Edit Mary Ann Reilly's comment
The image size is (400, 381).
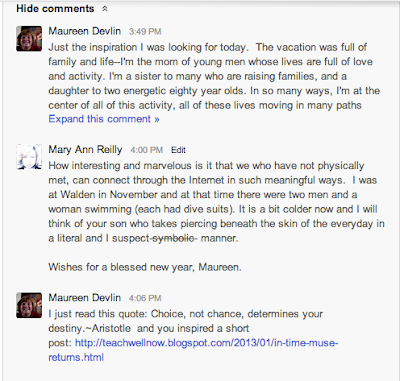click(178, 150)
